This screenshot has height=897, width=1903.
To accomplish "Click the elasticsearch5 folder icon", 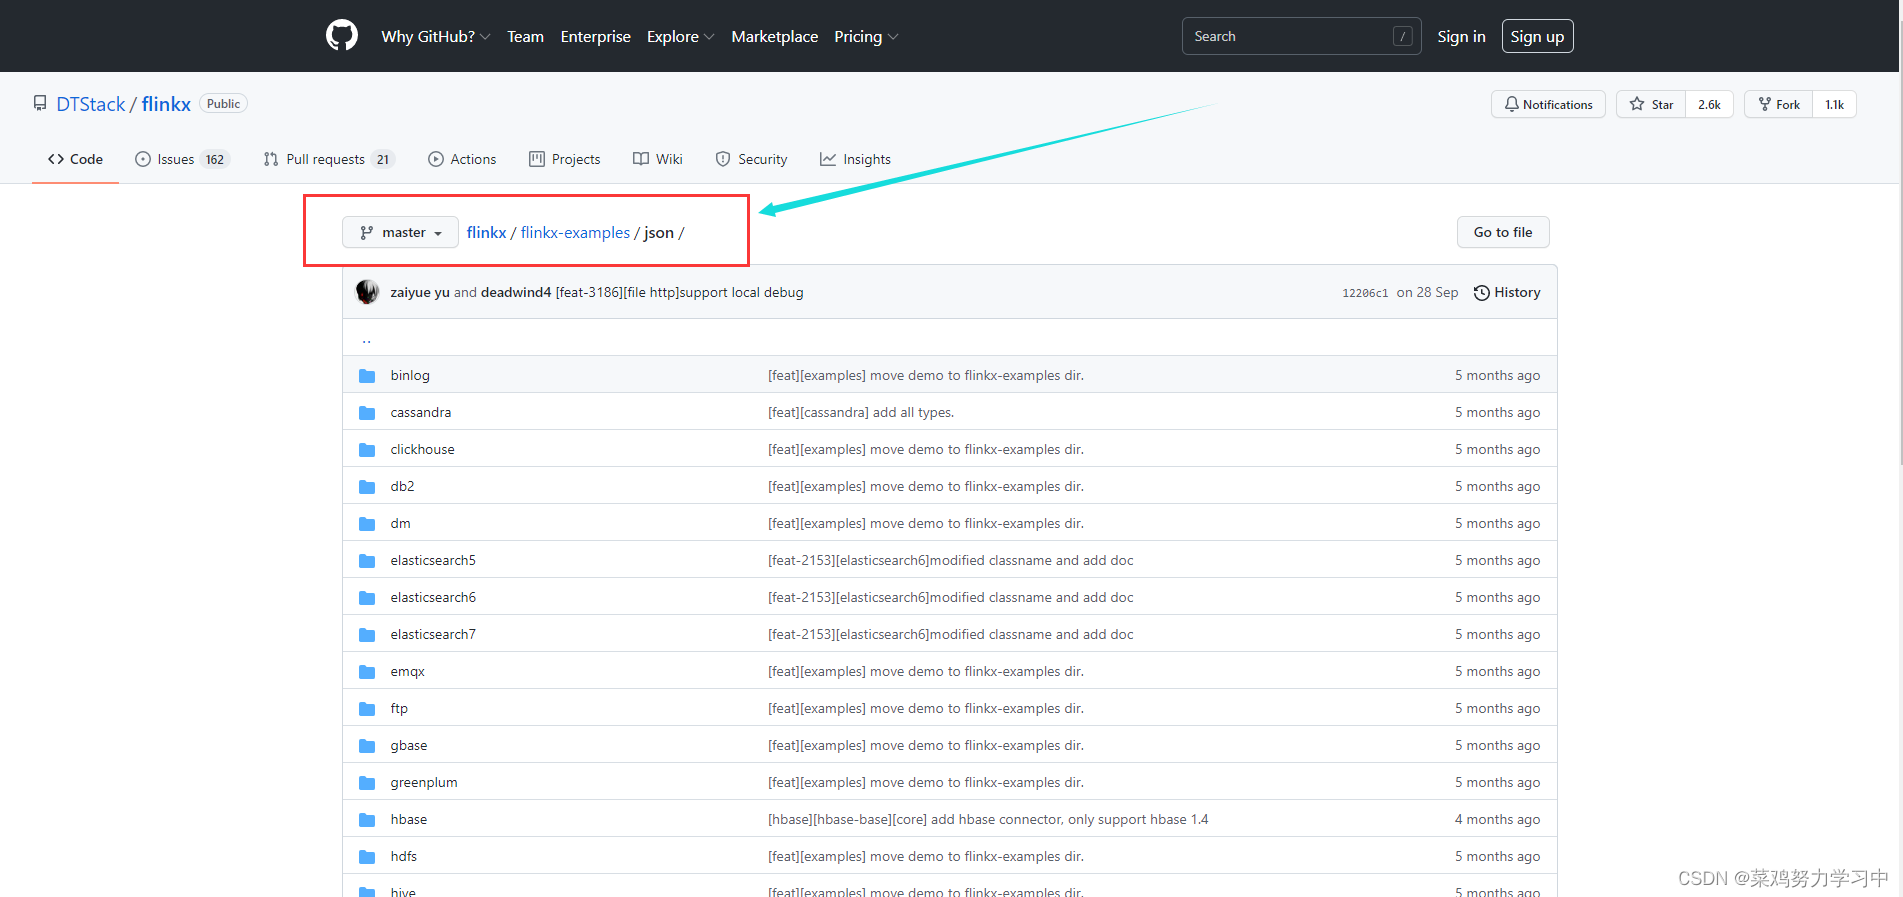I will [x=367, y=561].
